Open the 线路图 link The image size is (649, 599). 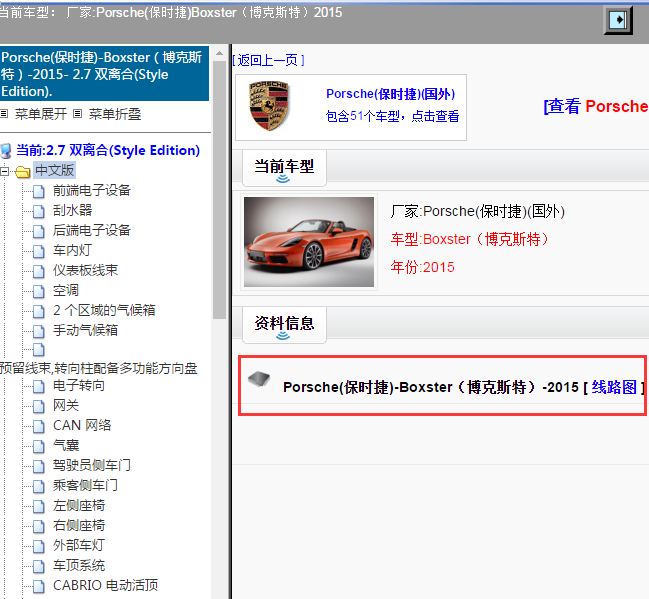pyautogui.click(x=614, y=387)
